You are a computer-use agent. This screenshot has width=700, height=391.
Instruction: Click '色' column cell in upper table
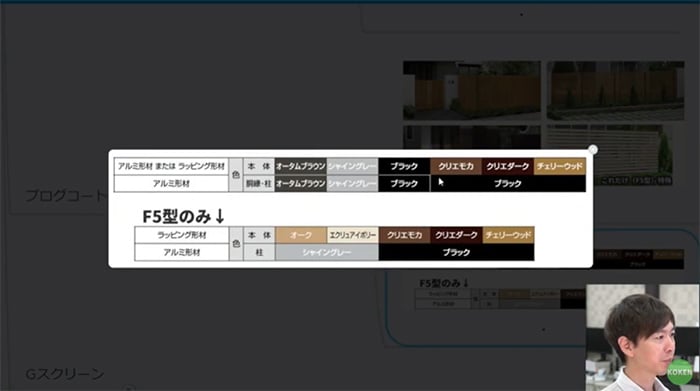point(236,175)
